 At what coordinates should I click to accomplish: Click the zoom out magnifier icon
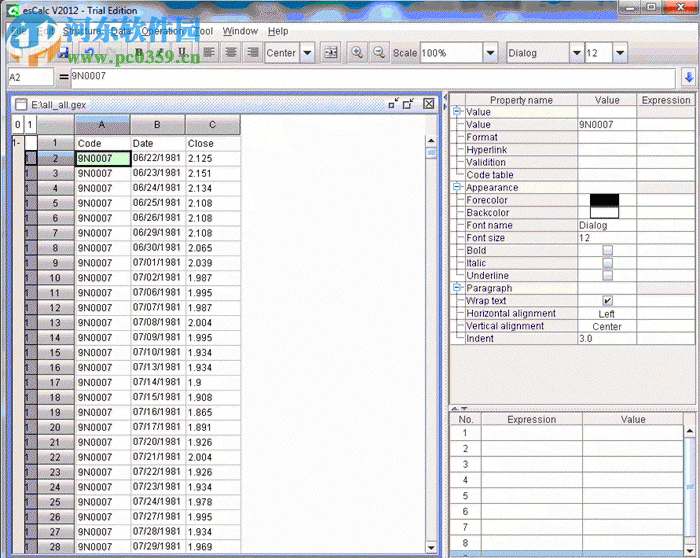pos(379,52)
